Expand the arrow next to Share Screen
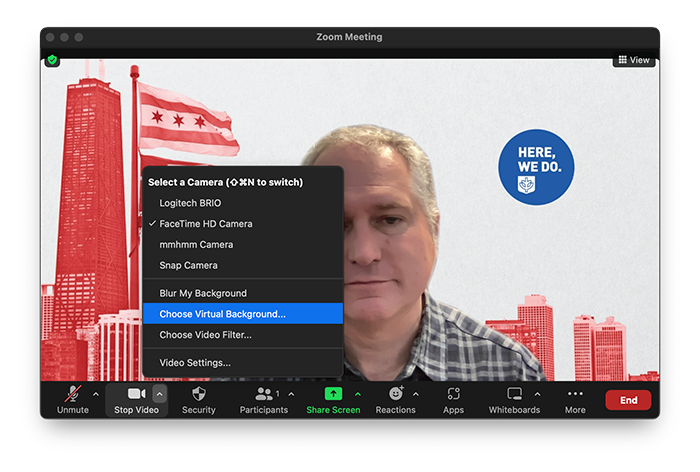Screen dimensions: 700x472 click(x=357, y=394)
